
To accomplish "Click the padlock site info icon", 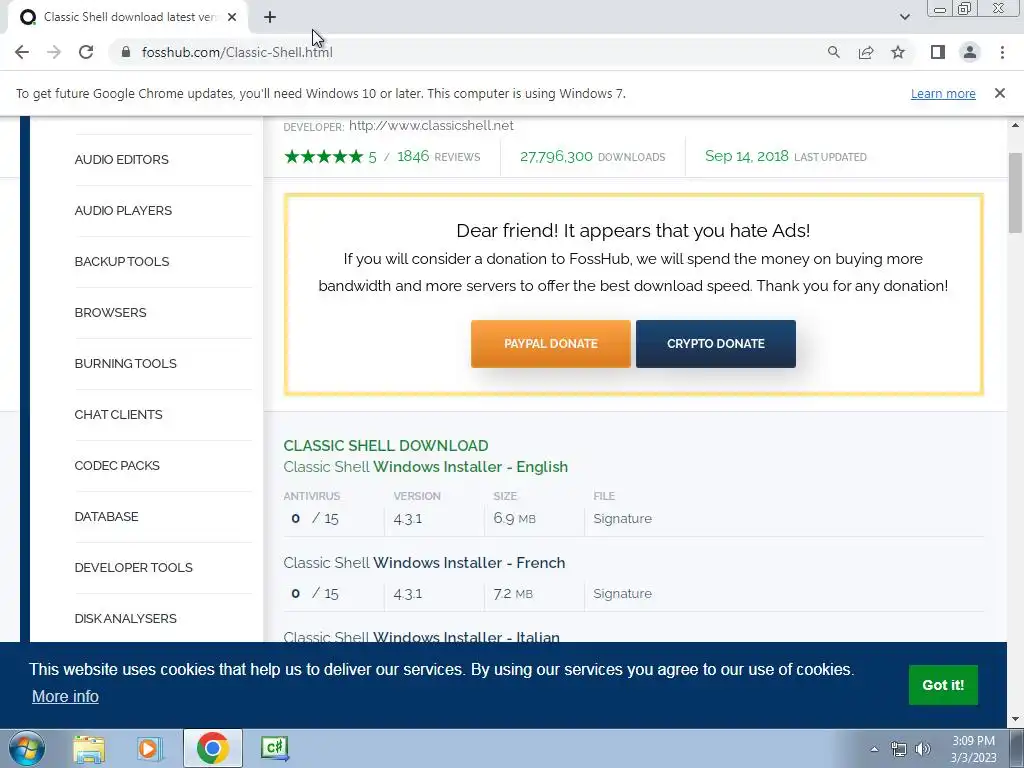I will (x=126, y=52).
